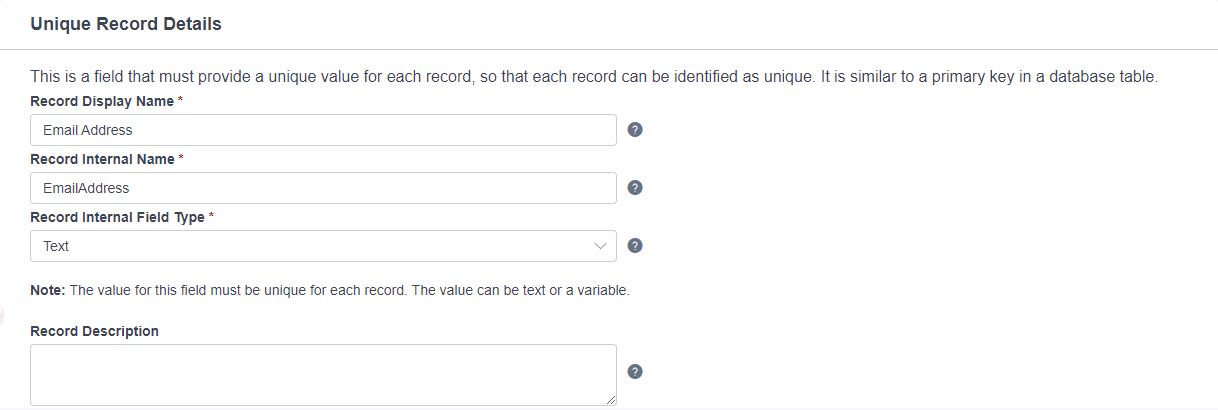This screenshot has width=1218, height=410.
Task: Click the primary key explanation paragraph
Action: [x=594, y=77]
